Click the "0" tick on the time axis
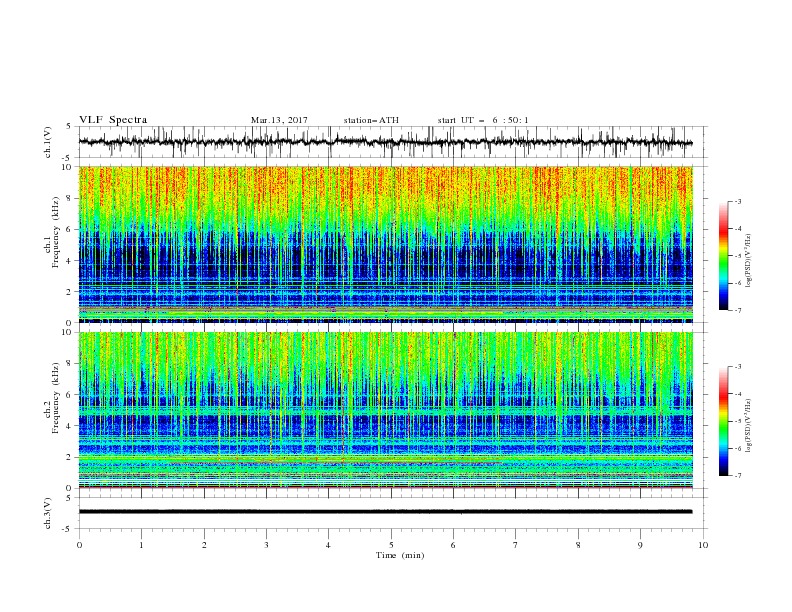Screen dimensions: 792x612 79,545
